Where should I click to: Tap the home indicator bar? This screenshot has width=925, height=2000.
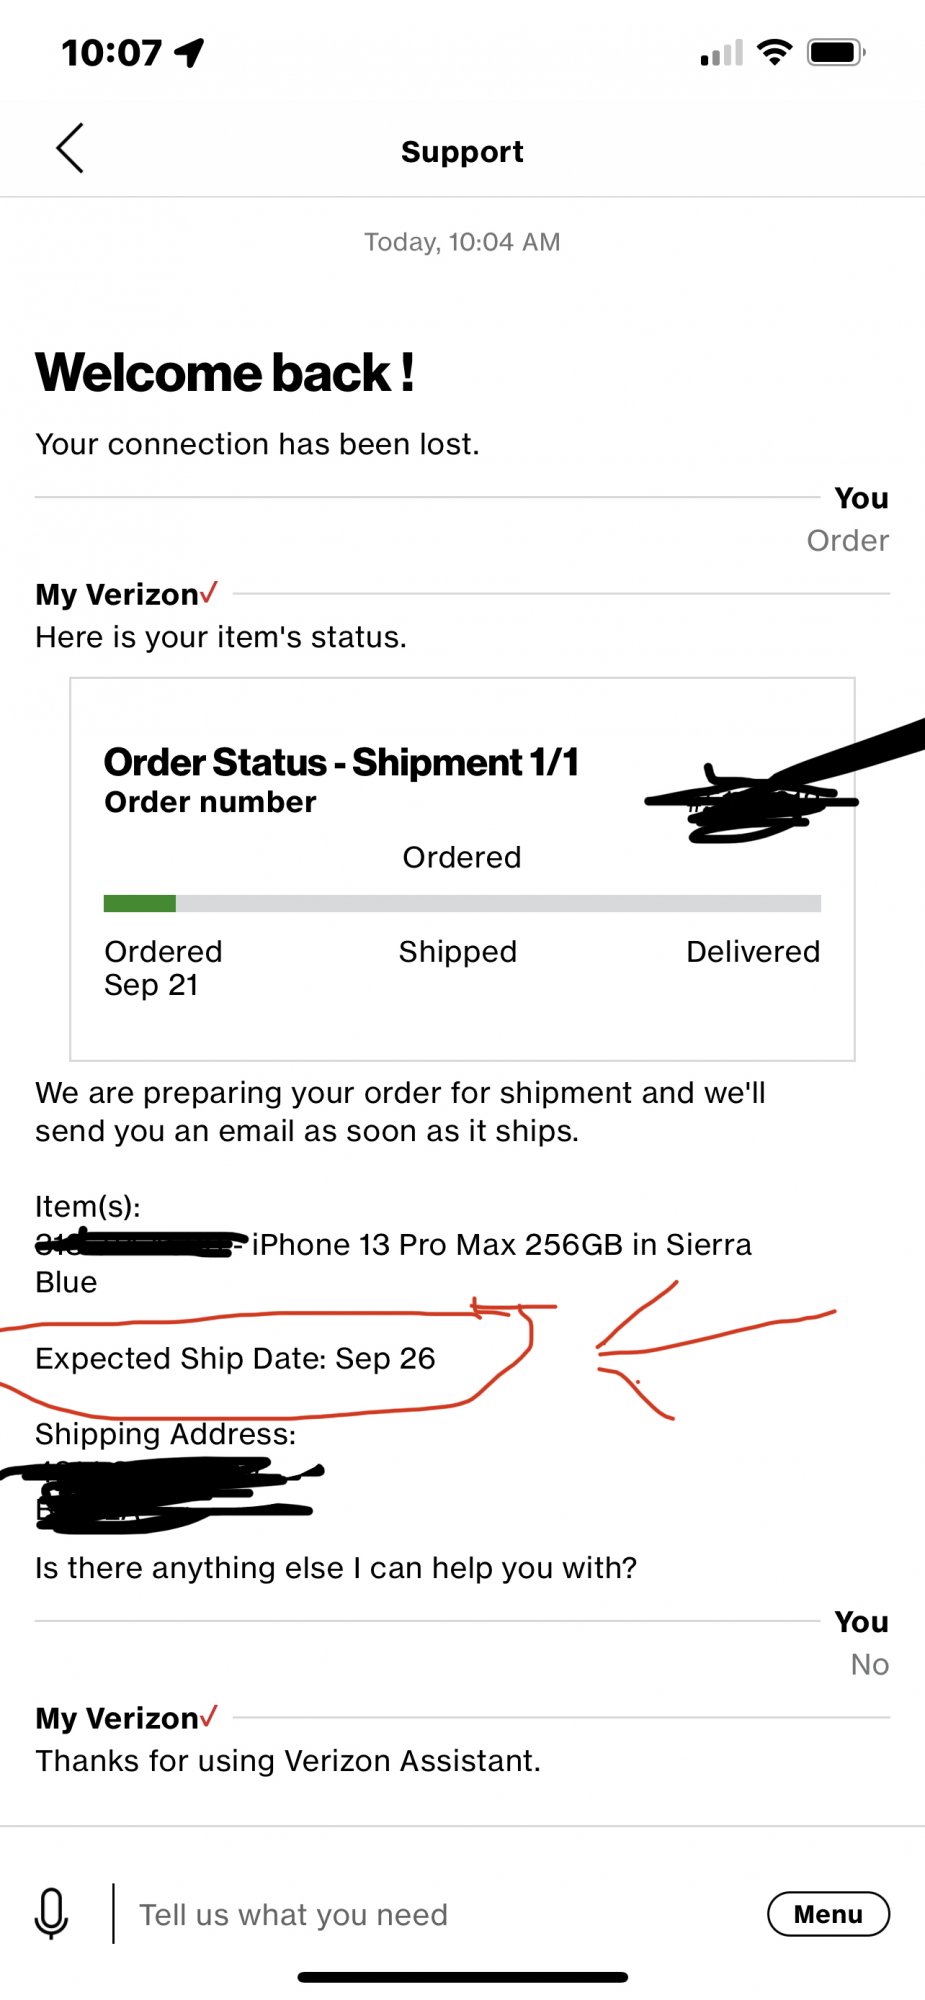click(462, 1977)
